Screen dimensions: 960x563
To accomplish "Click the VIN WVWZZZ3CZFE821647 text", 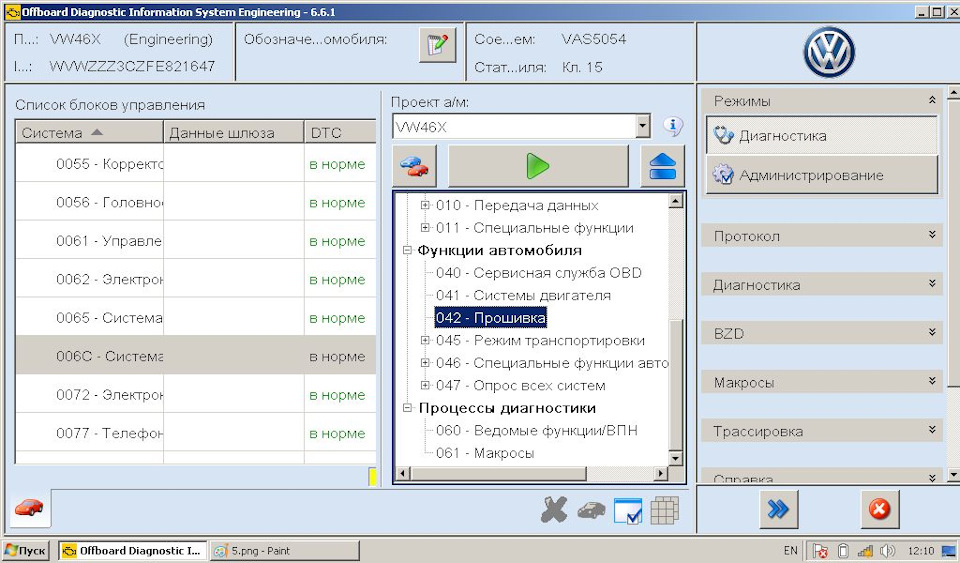I will [x=132, y=66].
